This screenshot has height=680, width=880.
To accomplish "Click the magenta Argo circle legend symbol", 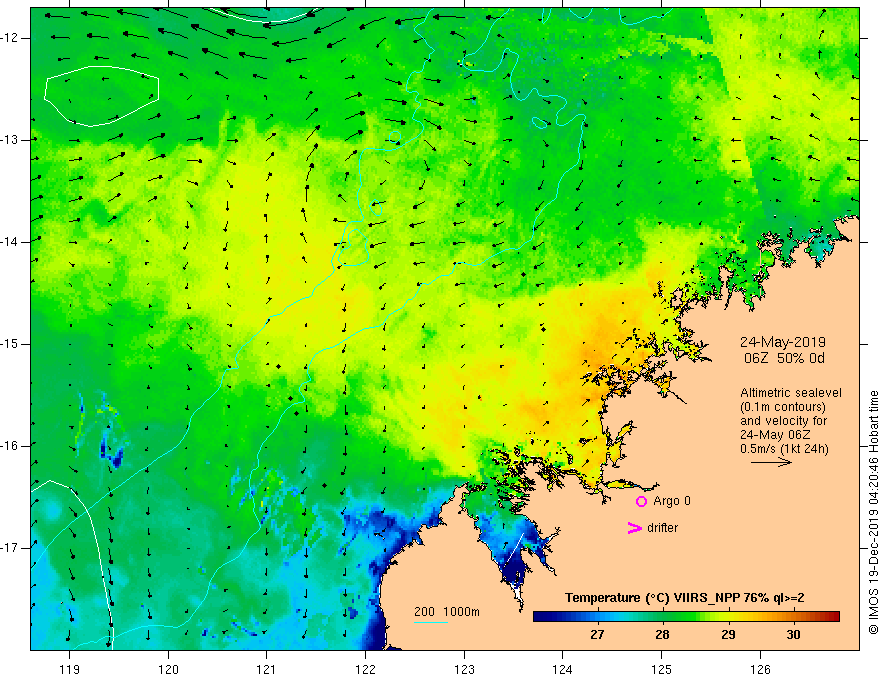I will point(641,502).
